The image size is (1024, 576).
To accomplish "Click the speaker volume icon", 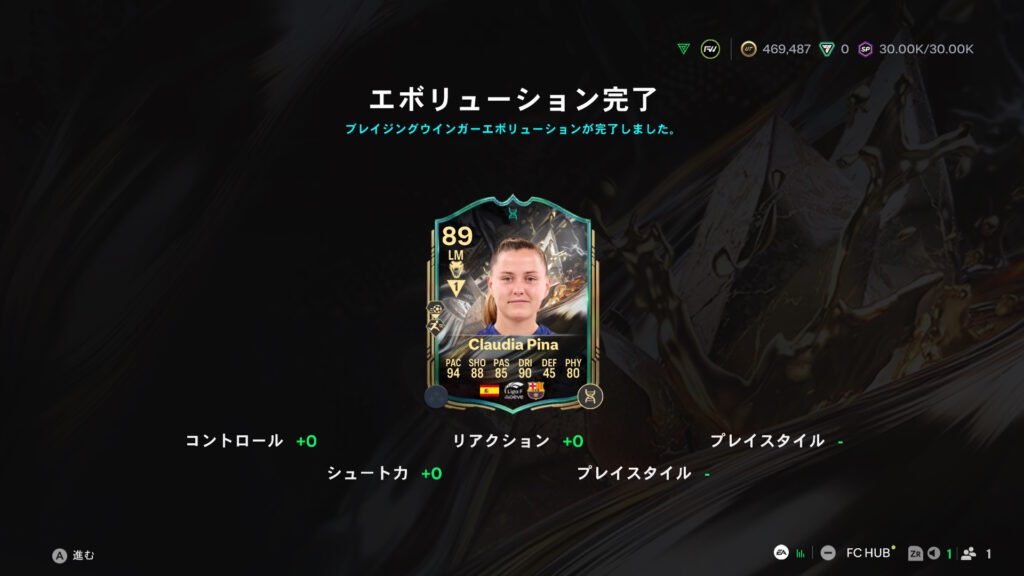I will click(934, 553).
